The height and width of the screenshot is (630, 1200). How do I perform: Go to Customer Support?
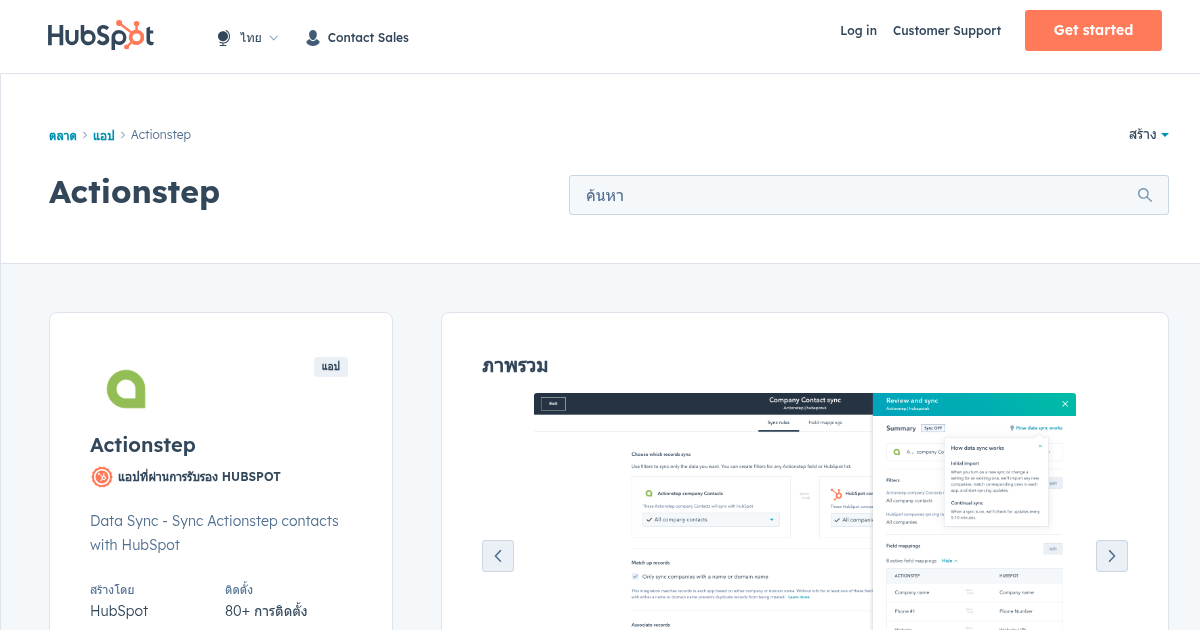(x=947, y=31)
